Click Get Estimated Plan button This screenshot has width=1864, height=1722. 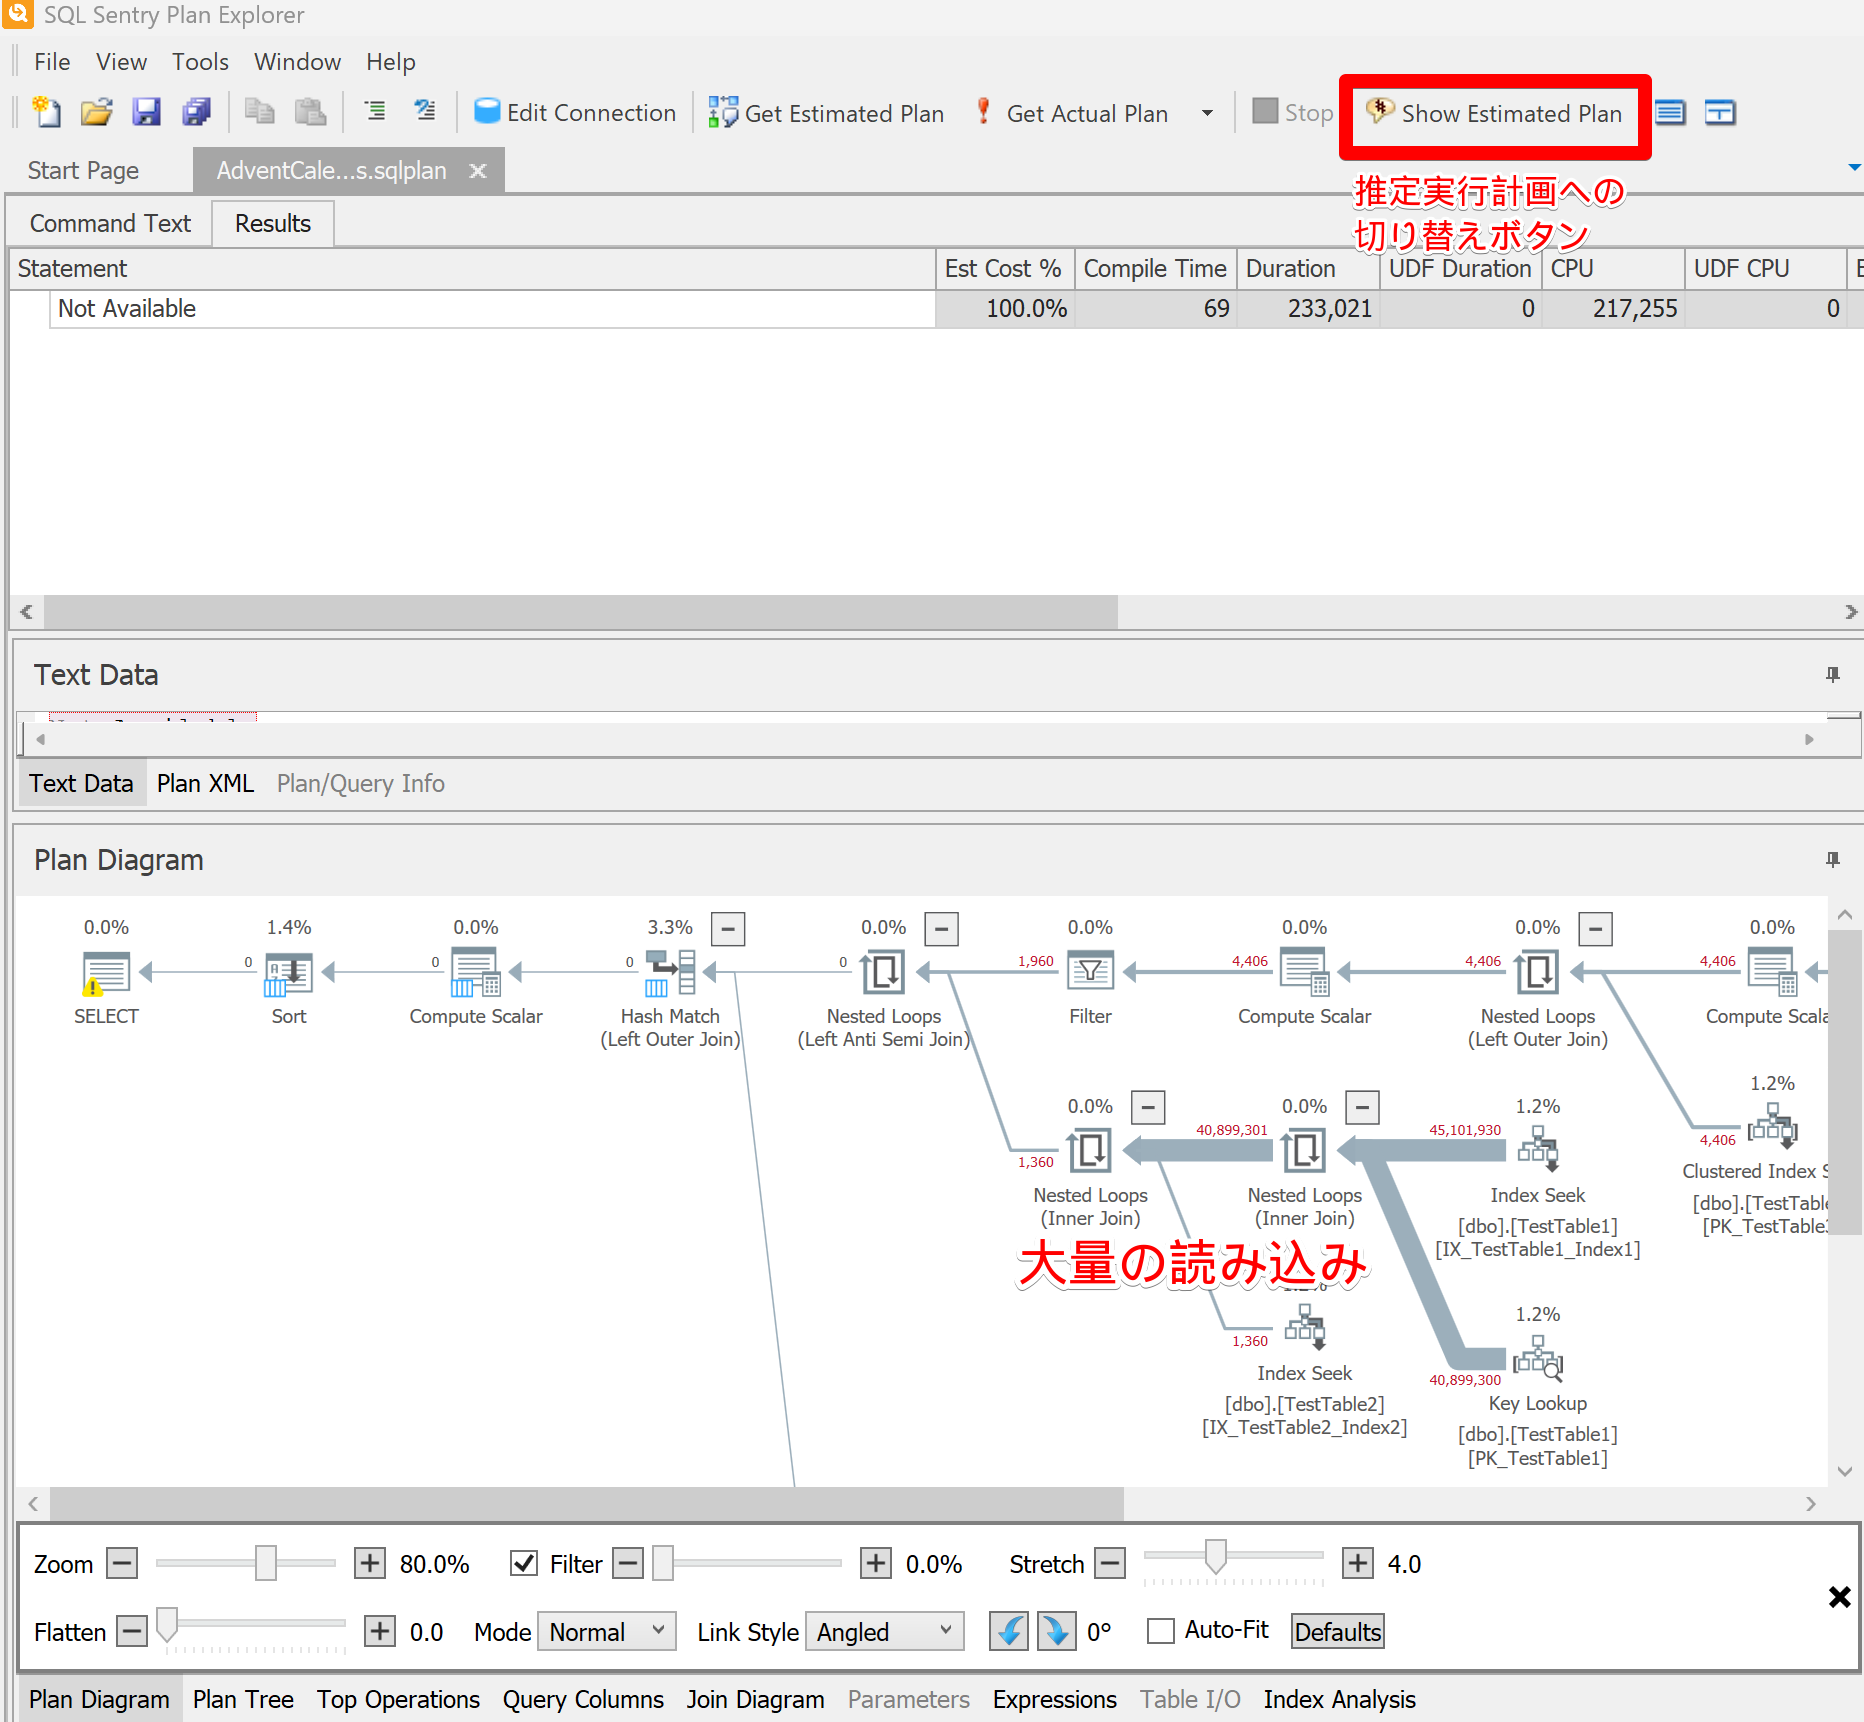coord(826,113)
